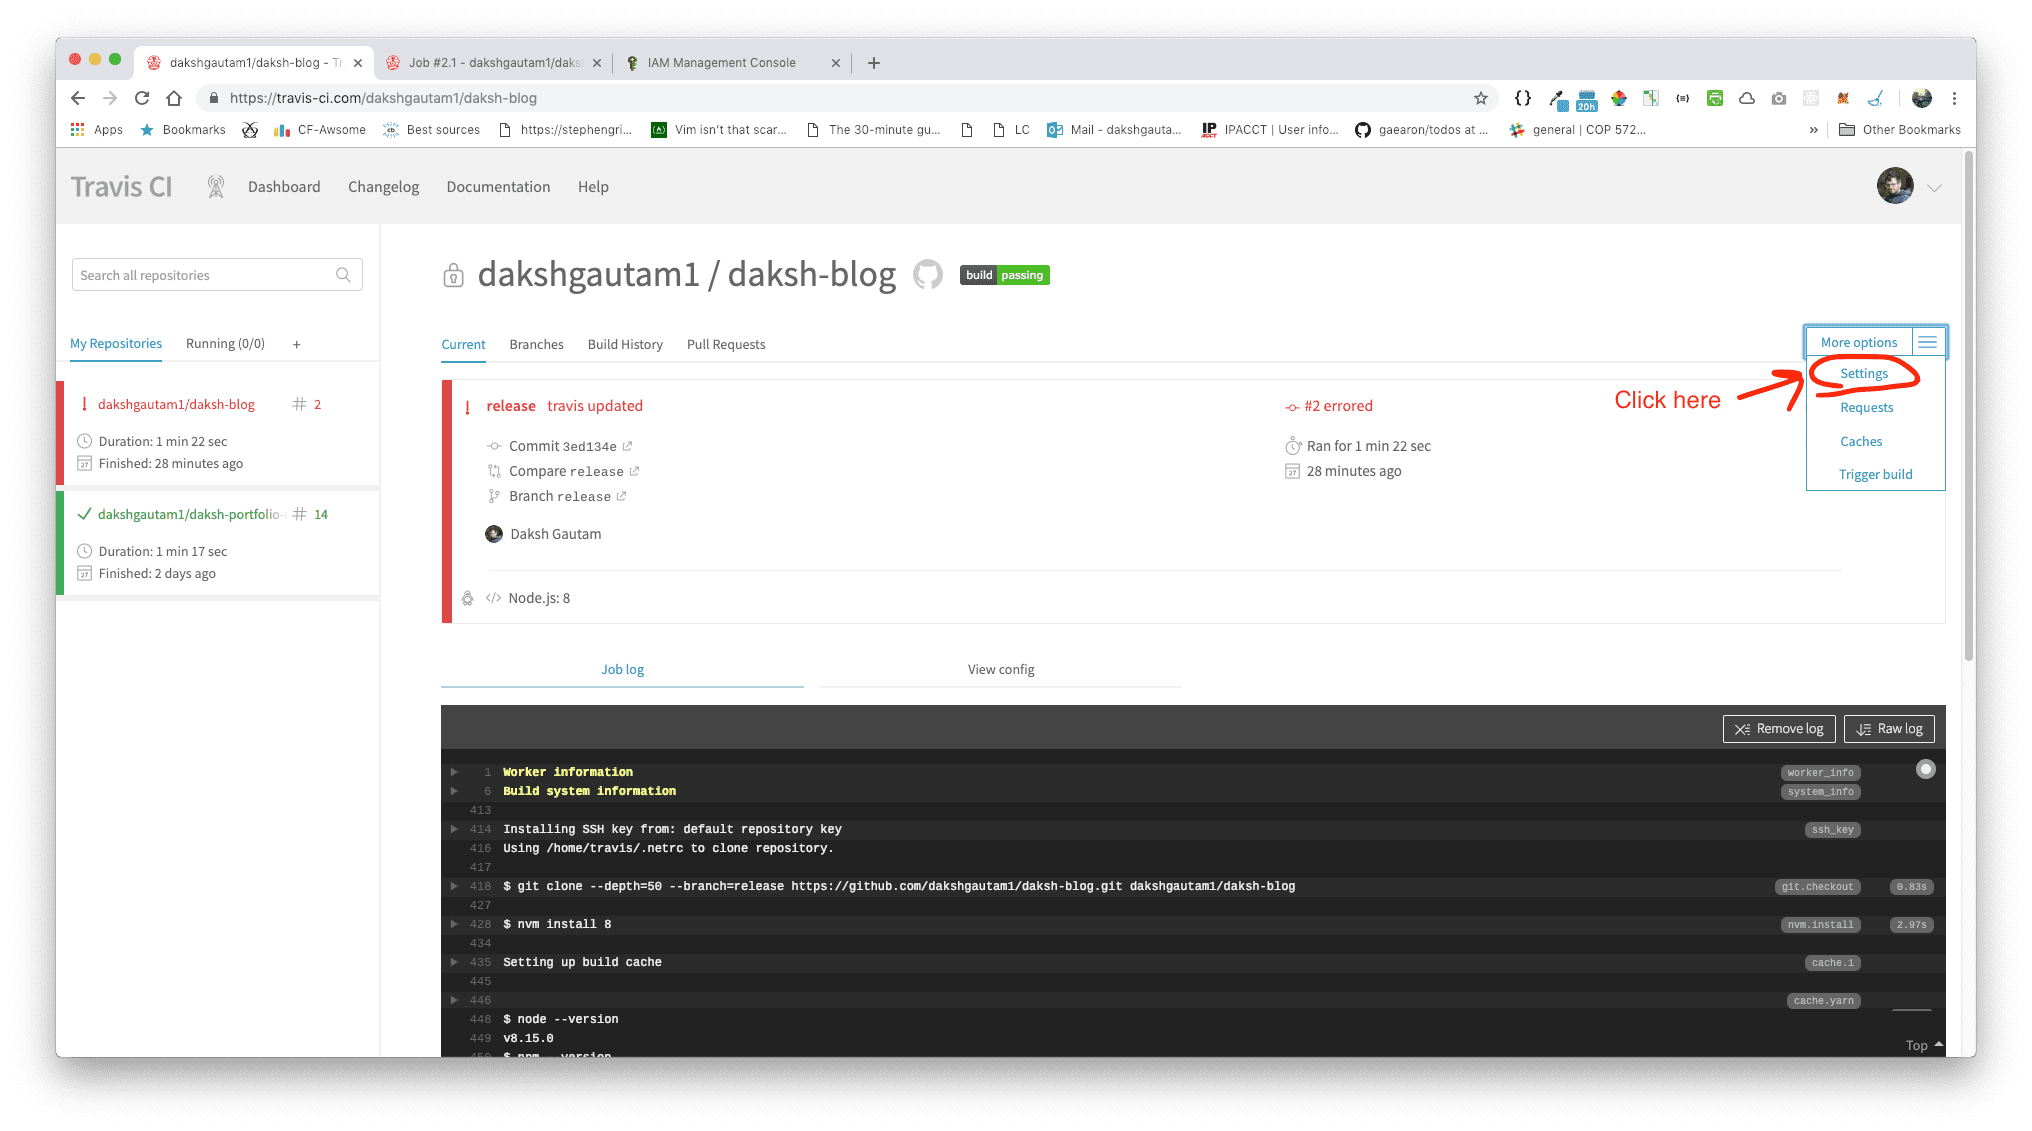Show hidden bookmarks overflow chevron

pos(1813,130)
